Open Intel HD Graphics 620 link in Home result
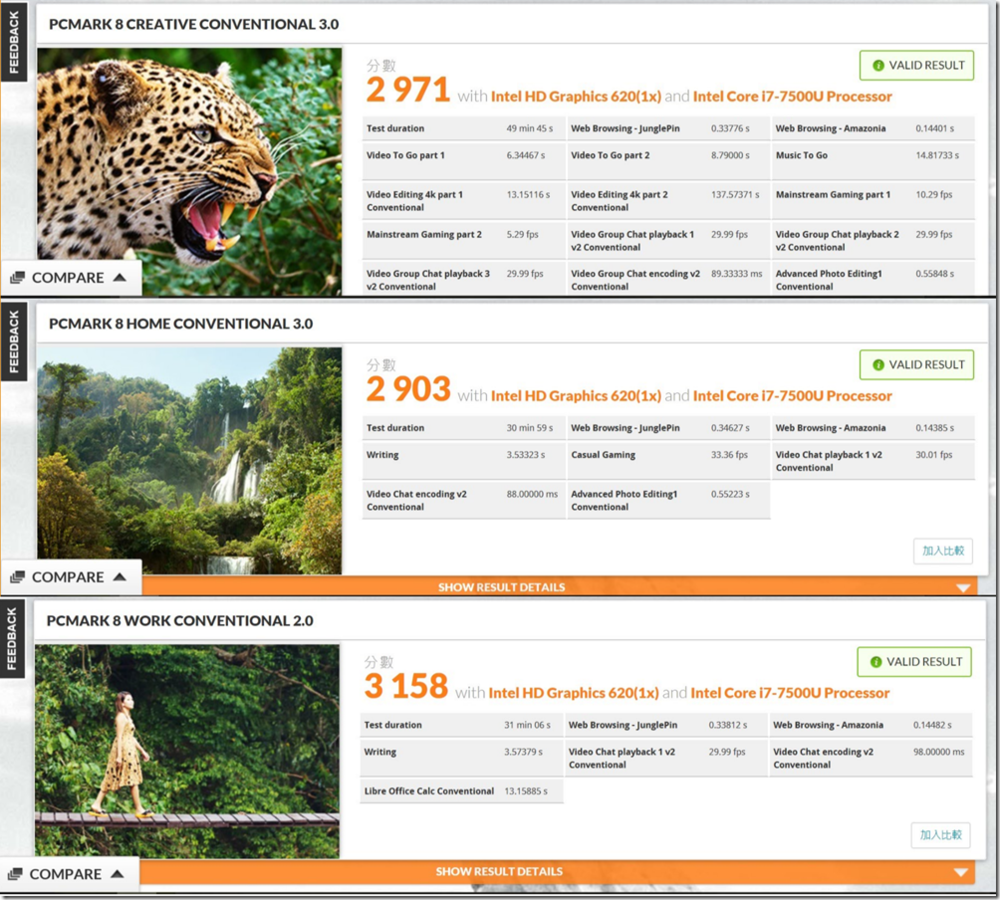1000x900 pixels. [x=576, y=396]
